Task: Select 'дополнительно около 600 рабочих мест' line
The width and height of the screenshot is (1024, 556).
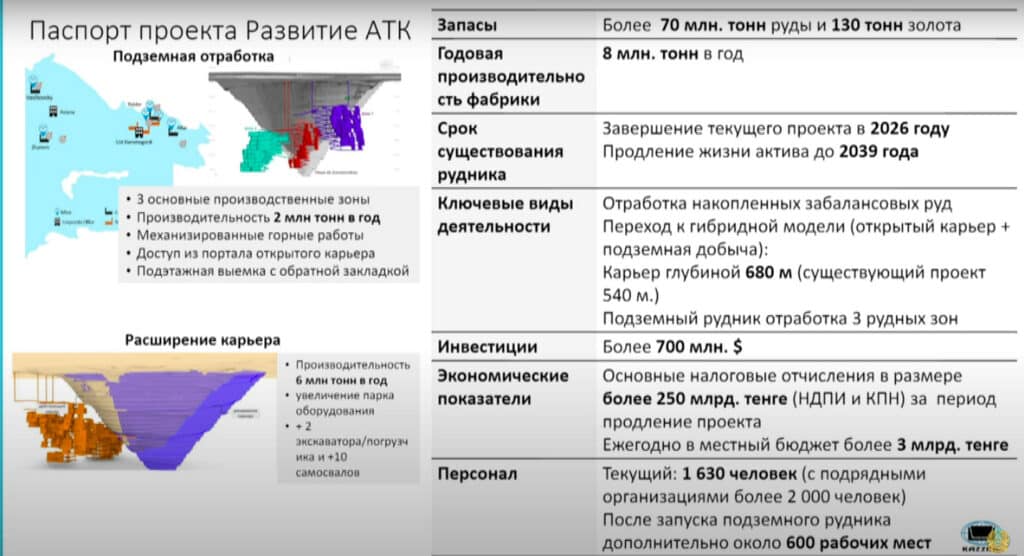Action: coord(767,543)
